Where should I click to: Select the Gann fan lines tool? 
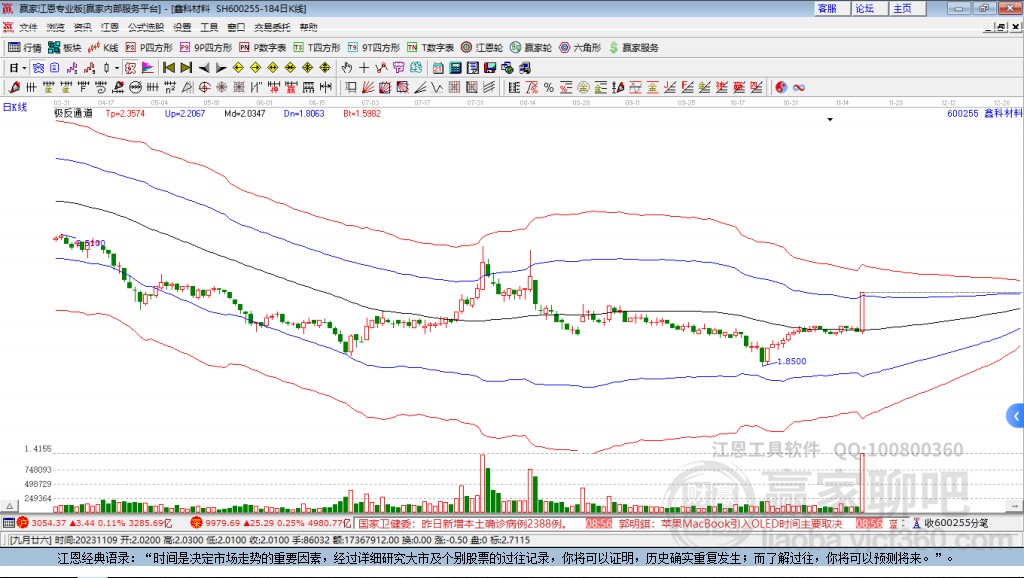pyautogui.click(x=368, y=88)
